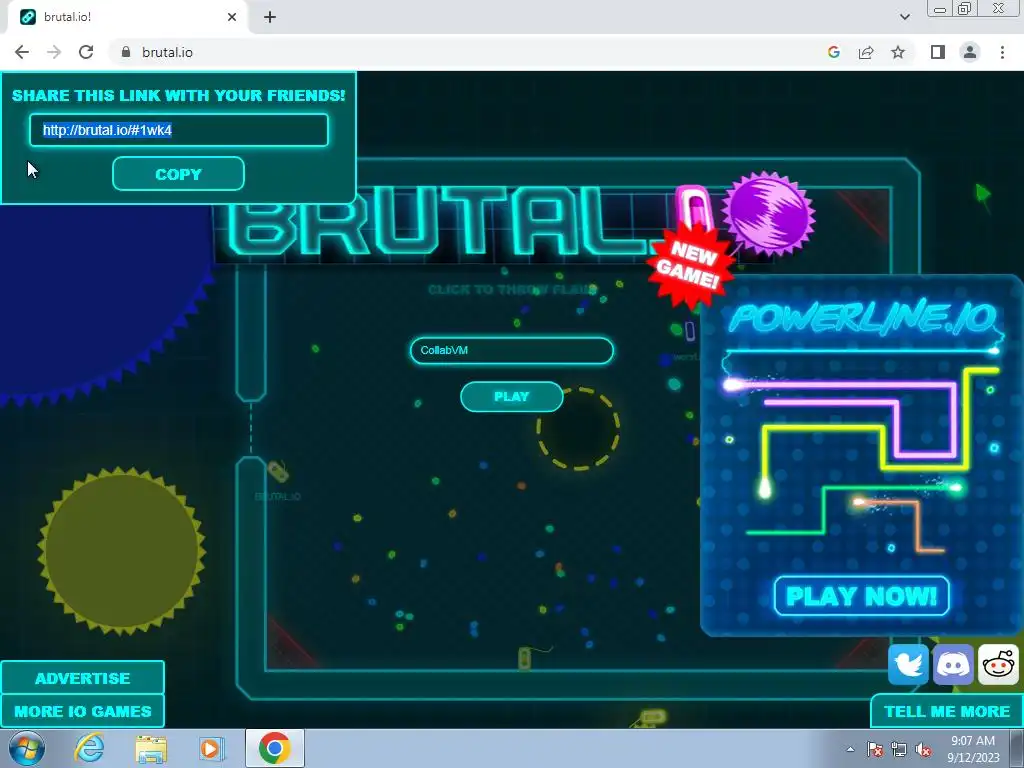This screenshot has height=768, width=1024.
Task: Click the share page icon
Action: pyautogui.click(x=866, y=52)
